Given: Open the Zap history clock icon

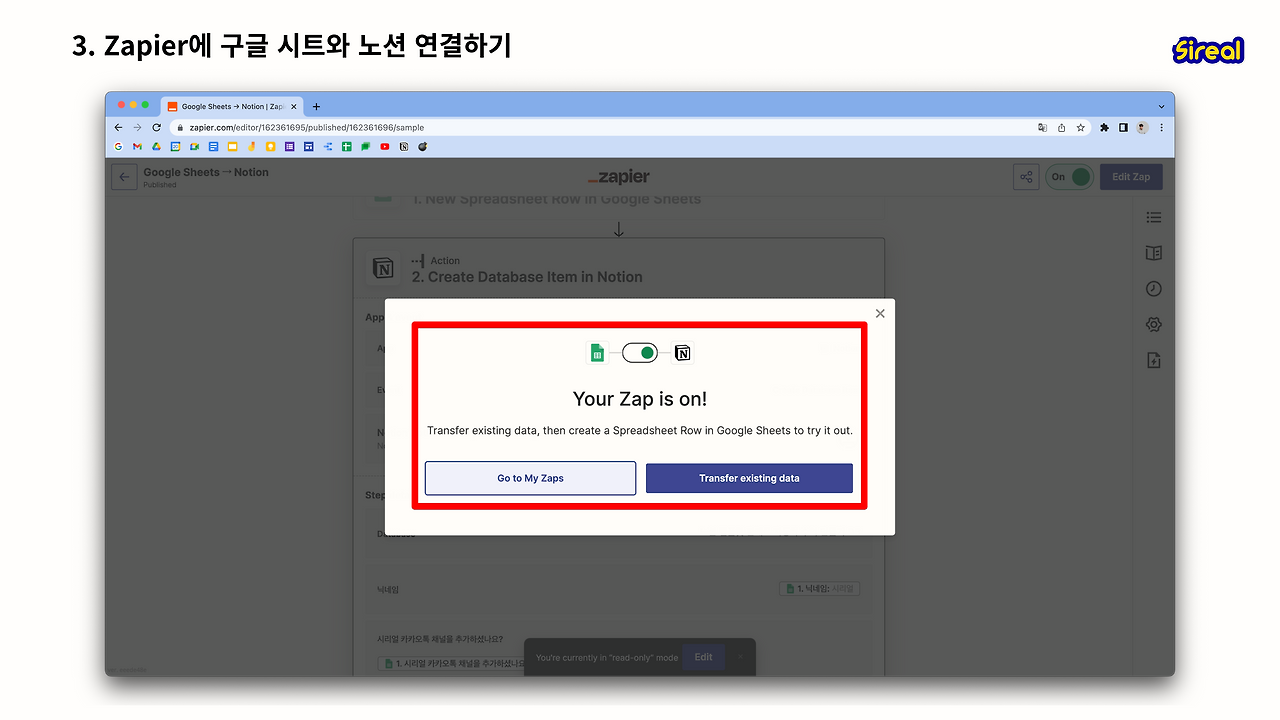Looking at the screenshot, I should pos(1153,289).
